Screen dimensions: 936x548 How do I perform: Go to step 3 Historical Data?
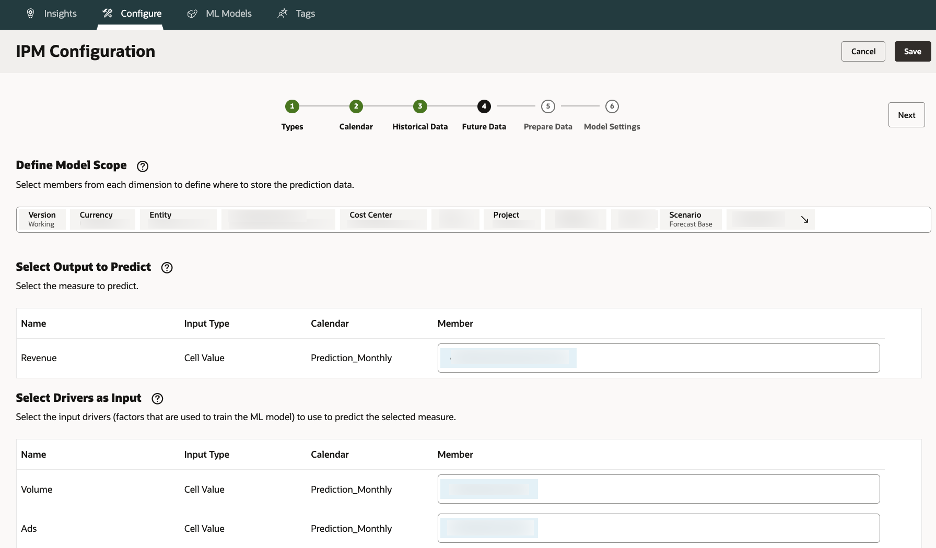click(420, 106)
